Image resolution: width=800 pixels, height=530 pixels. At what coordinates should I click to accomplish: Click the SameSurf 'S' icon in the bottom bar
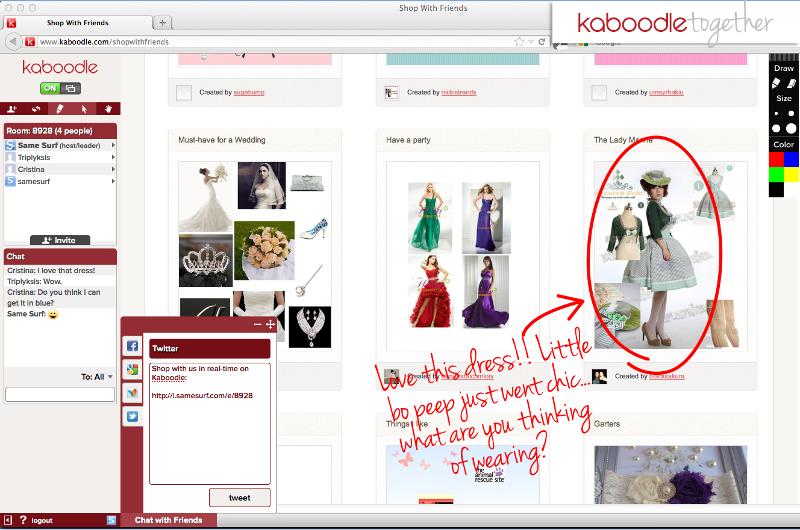[x=111, y=520]
